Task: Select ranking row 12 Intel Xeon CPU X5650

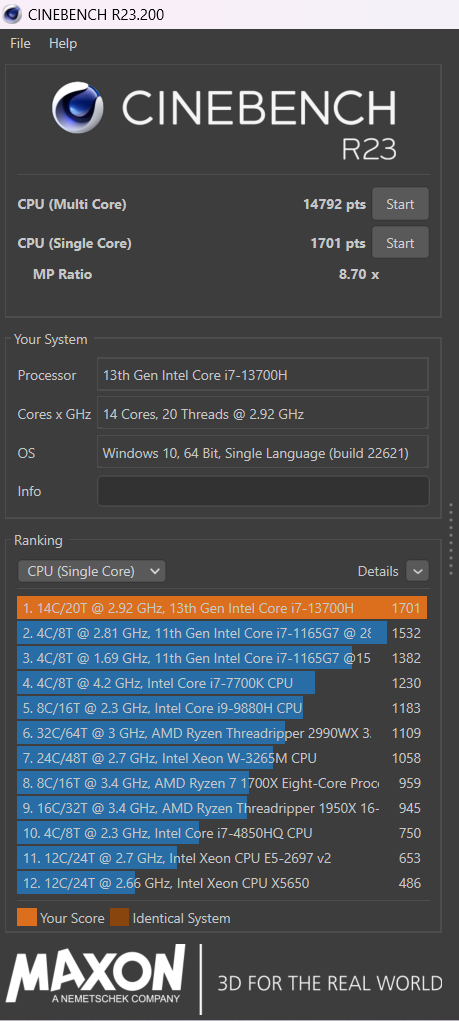Action: click(x=222, y=883)
